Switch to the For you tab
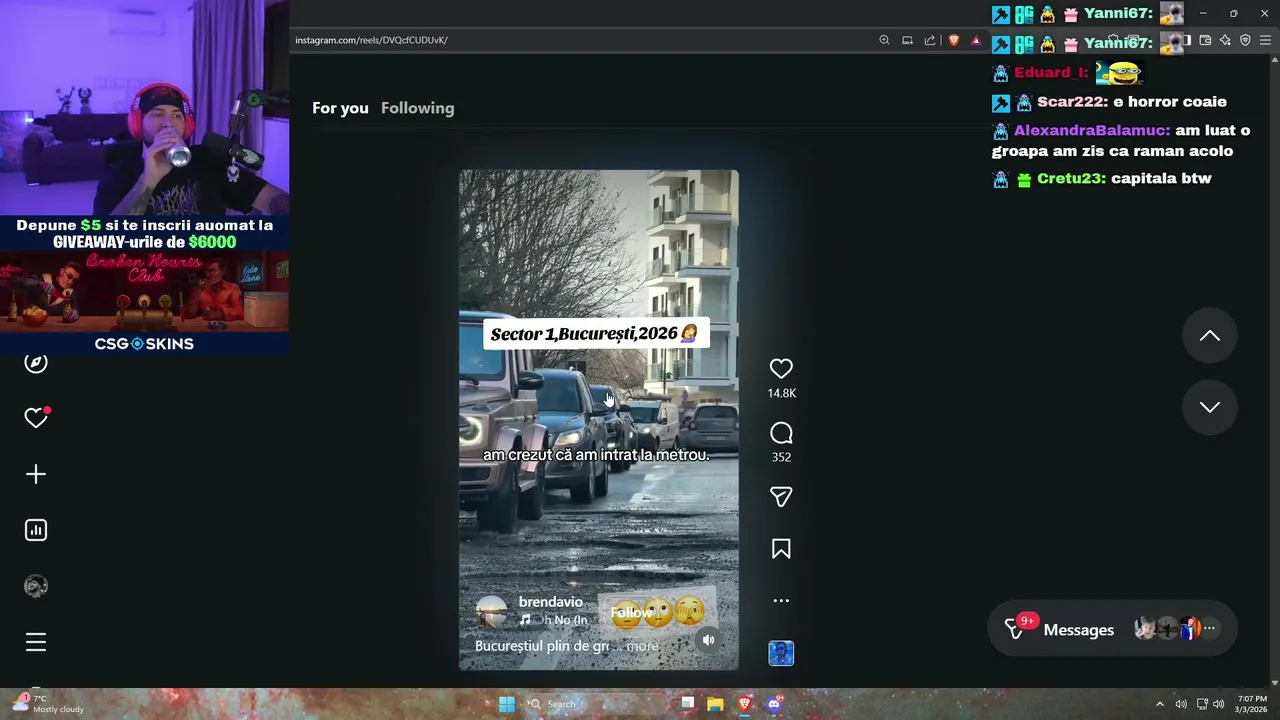This screenshot has width=1280, height=720. (x=340, y=108)
